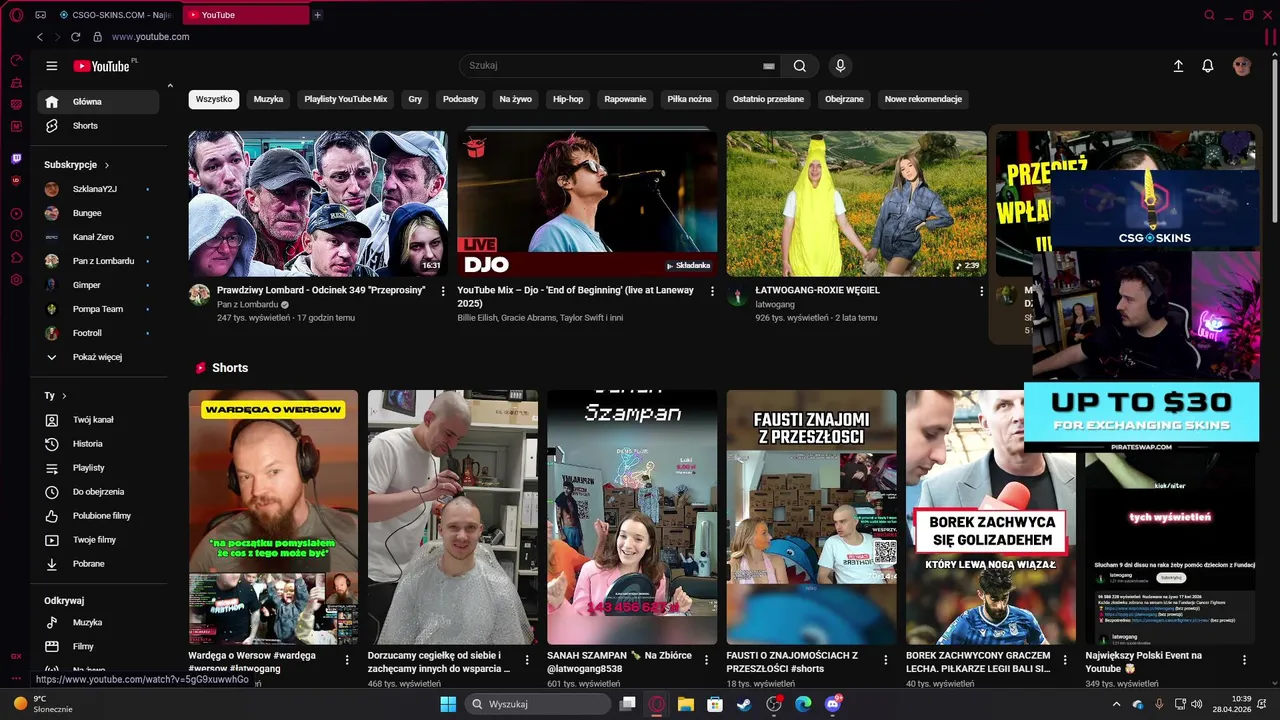This screenshot has height=720, width=1280.
Task: Open the Djo live mix thumbnail
Action: tap(587, 204)
